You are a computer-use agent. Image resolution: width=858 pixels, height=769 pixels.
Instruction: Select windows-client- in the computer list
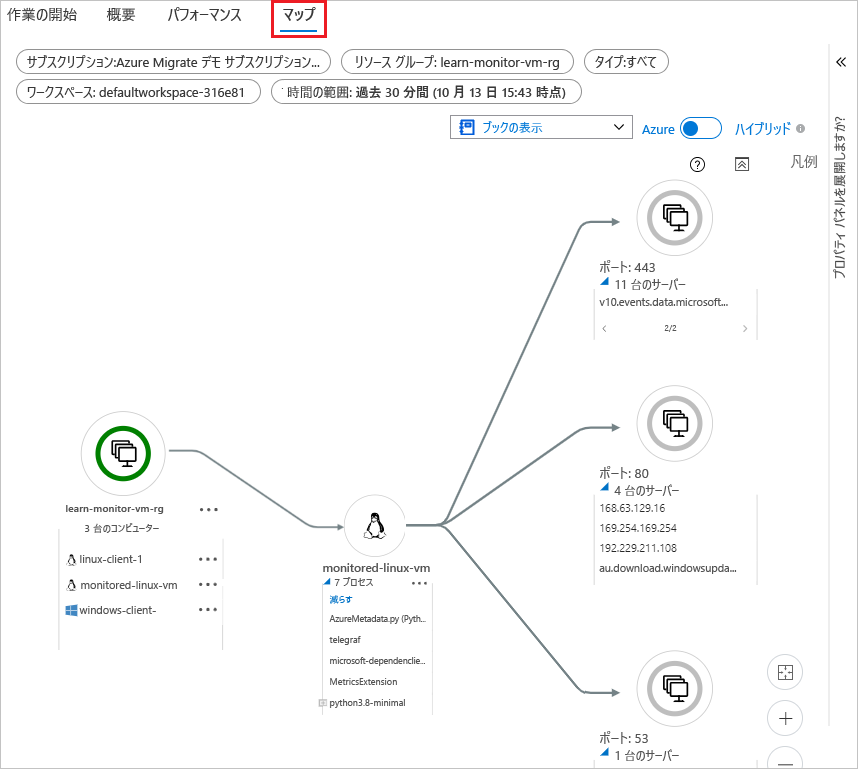coord(117,610)
